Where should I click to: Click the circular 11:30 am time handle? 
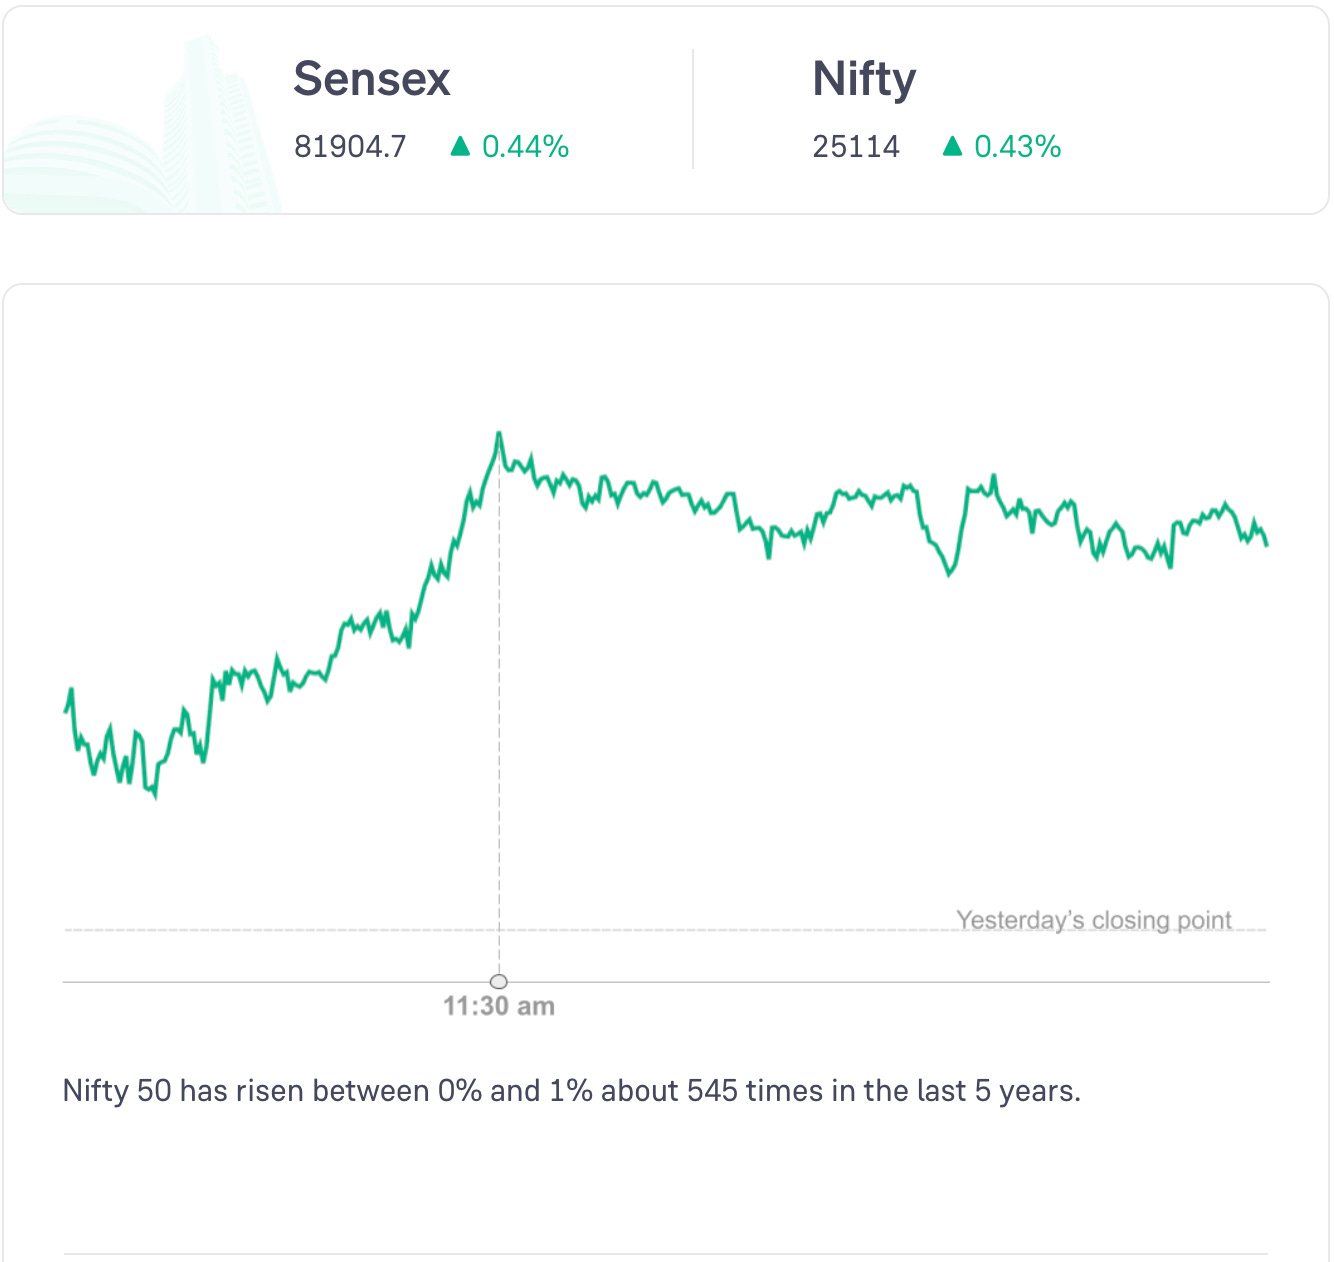[499, 981]
